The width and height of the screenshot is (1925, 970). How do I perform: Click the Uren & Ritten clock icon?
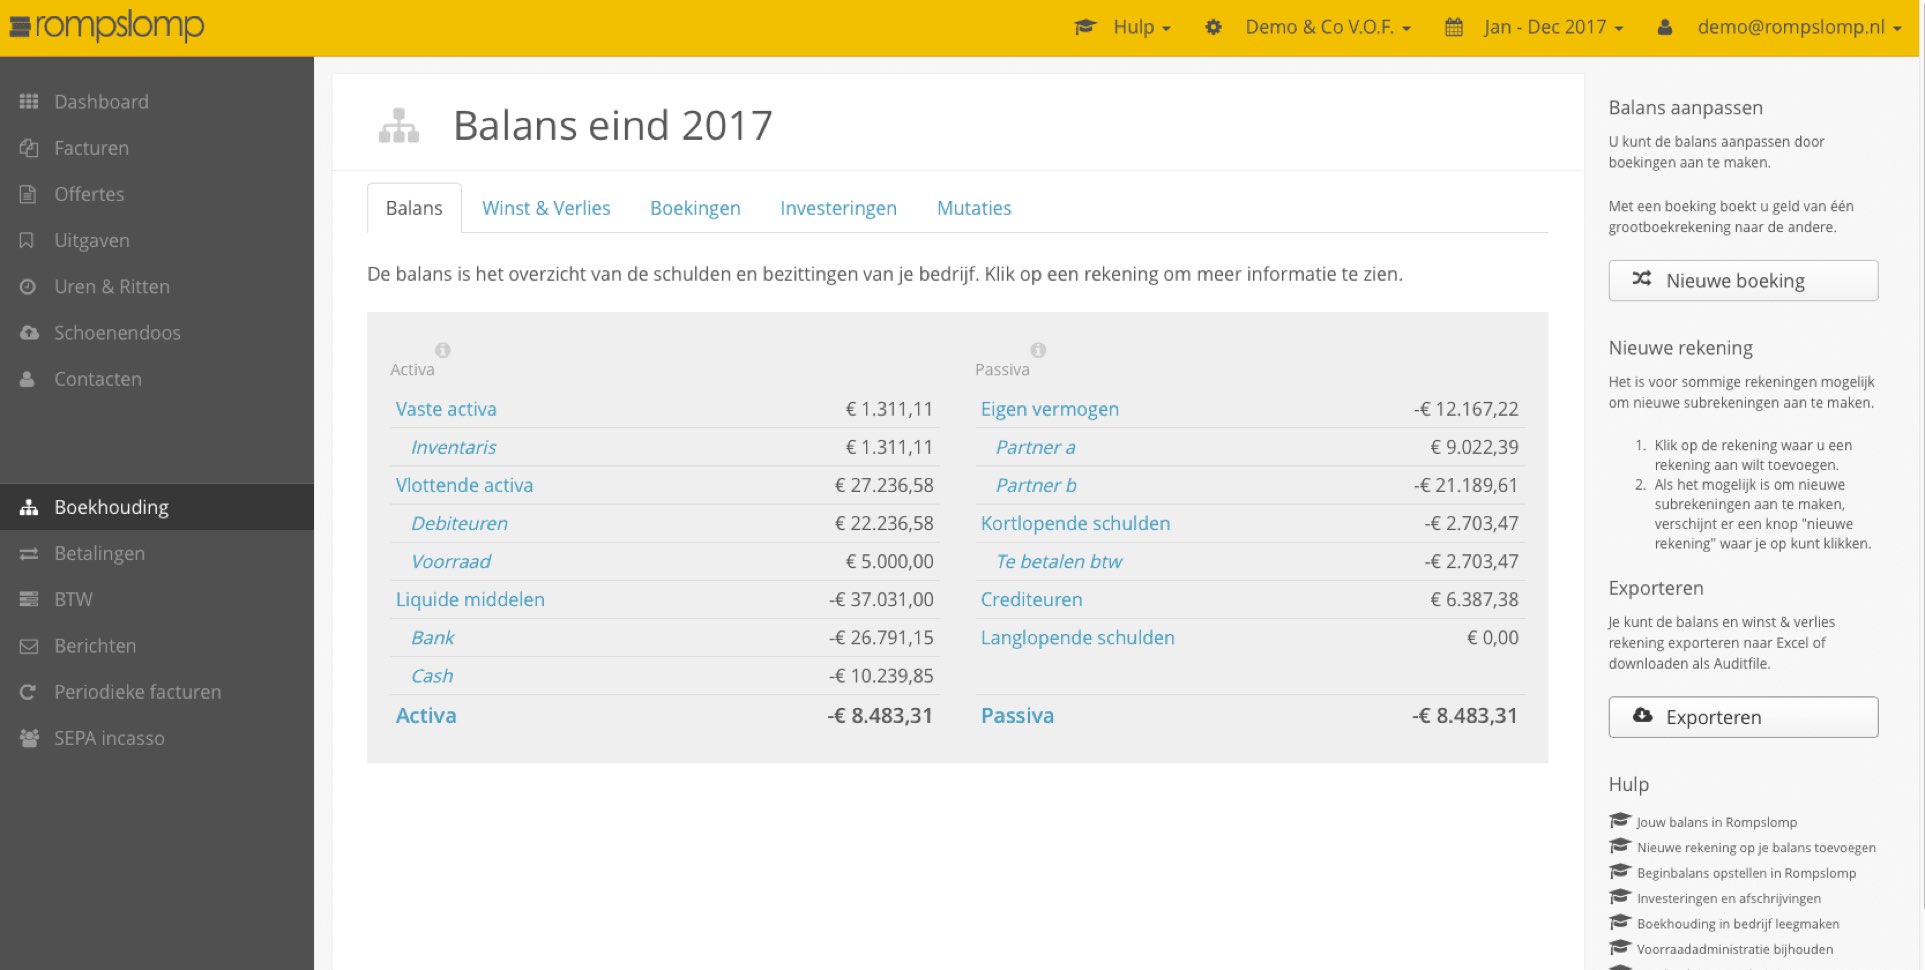pyautogui.click(x=28, y=287)
